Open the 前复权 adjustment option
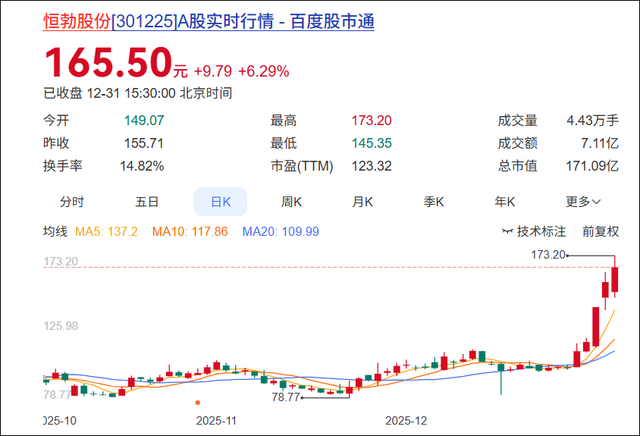 click(600, 231)
